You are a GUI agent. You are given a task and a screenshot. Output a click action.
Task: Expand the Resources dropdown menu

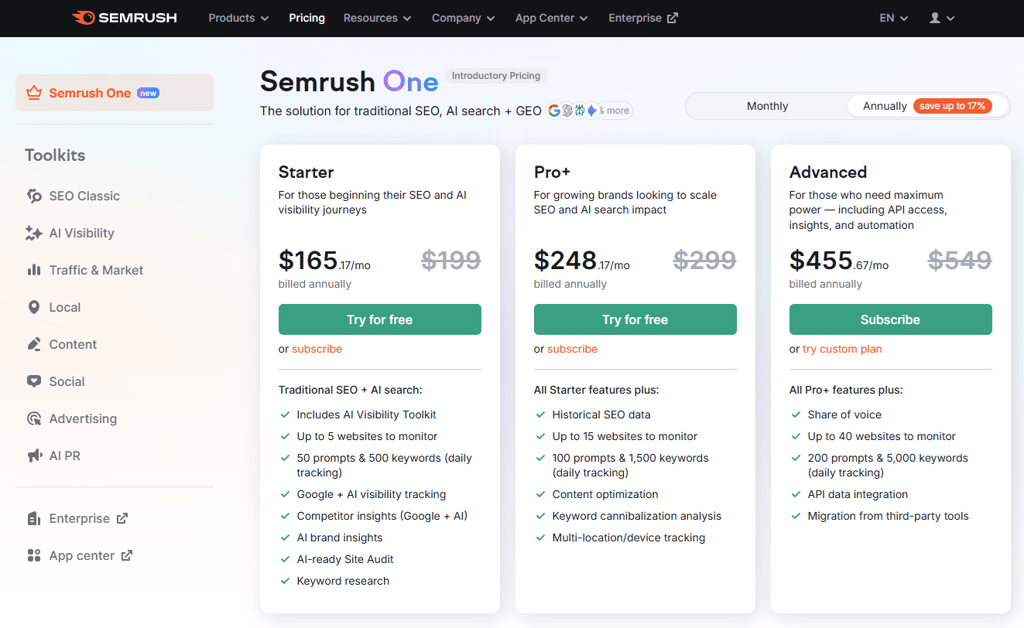[x=377, y=18]
